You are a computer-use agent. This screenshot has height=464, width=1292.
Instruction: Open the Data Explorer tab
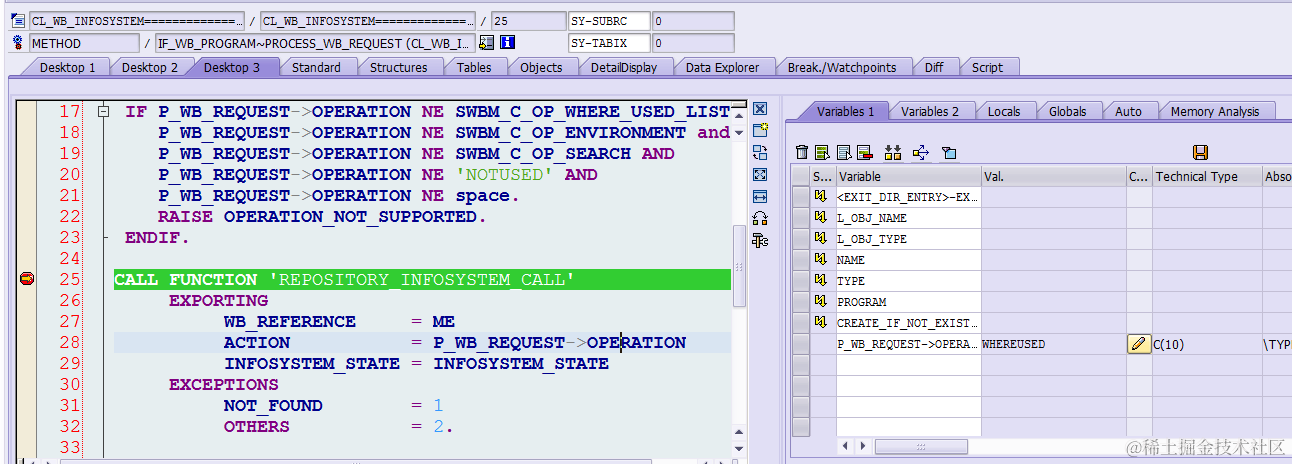[x=722, y=67]
